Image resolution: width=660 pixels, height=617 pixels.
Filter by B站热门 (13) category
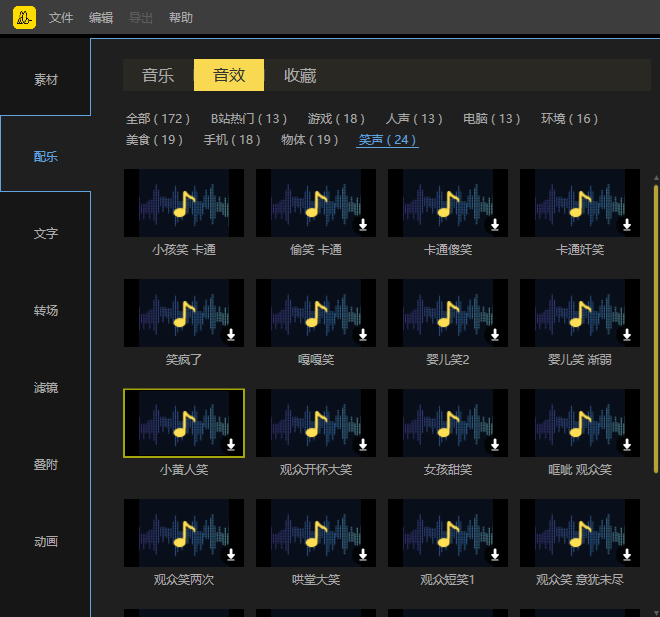point(249,119)
